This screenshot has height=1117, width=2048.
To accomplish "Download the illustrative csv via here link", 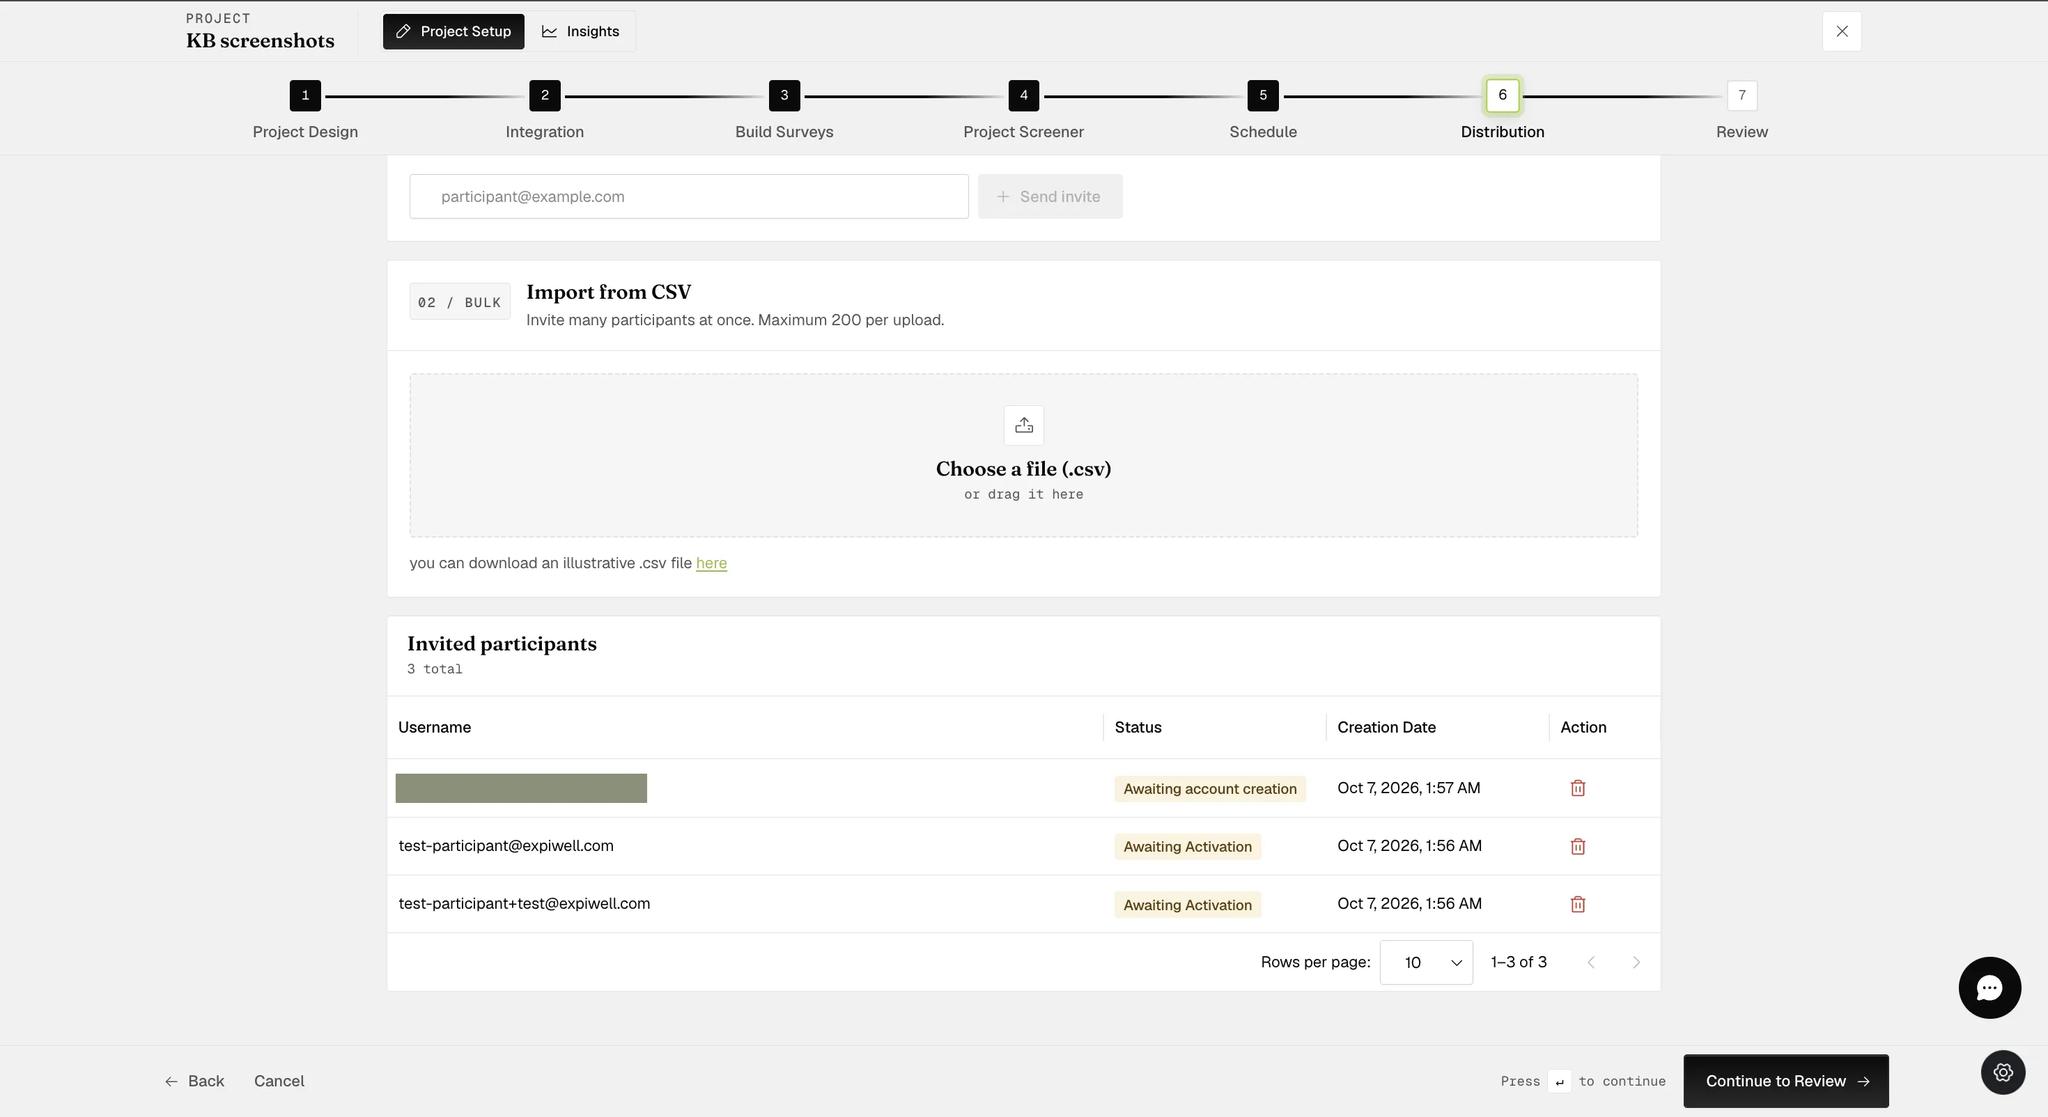I will [x=711, y=563].
